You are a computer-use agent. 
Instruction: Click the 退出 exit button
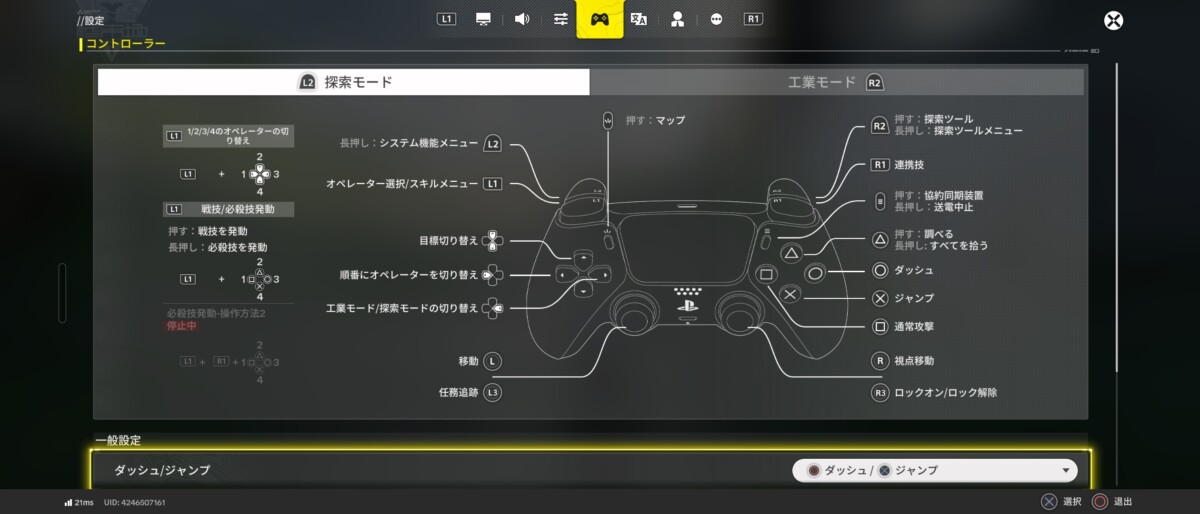(1112, 502)
